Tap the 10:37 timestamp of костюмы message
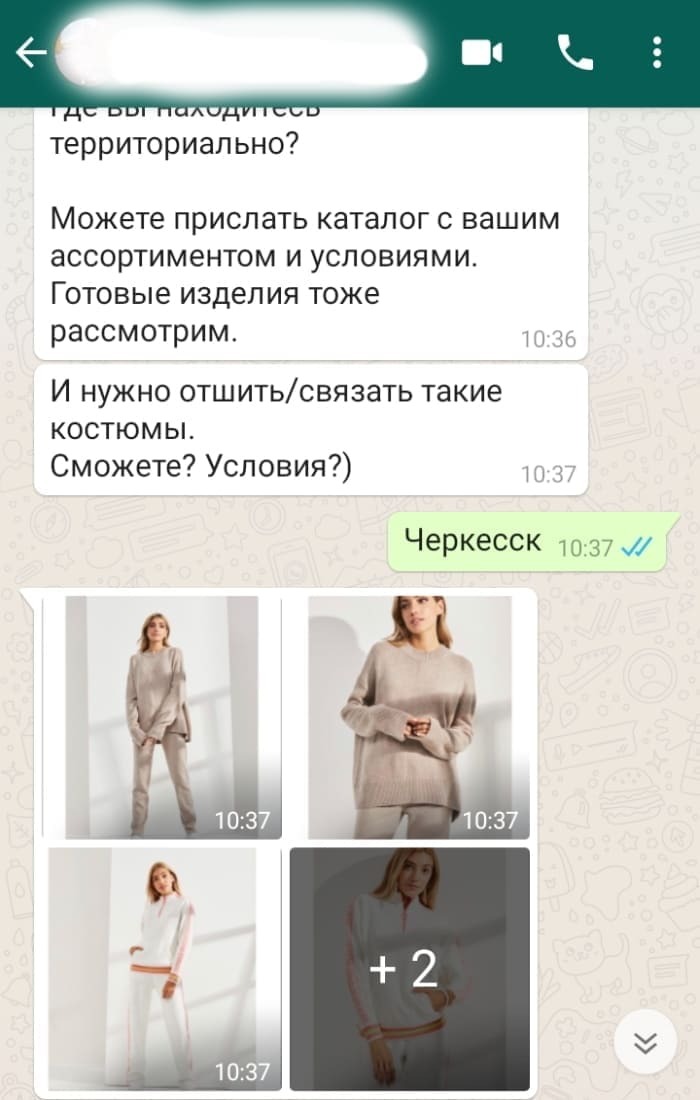Screen dimensions: 700x1100 (548, 475)
